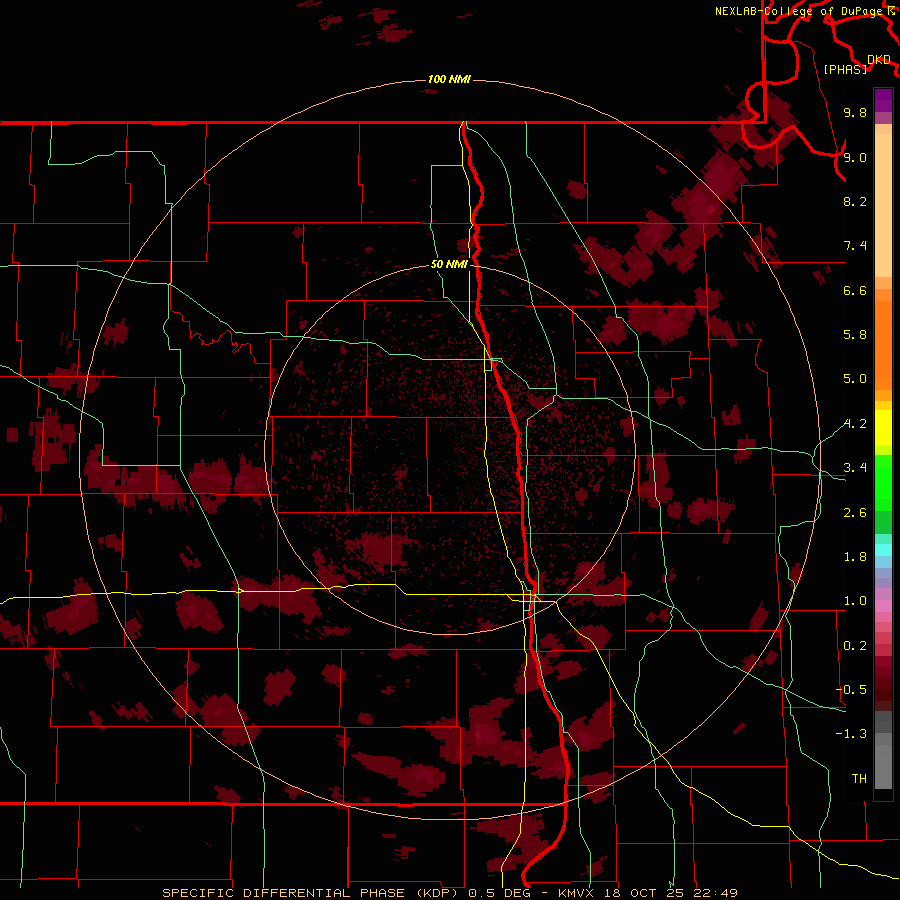Viewport: 900px width, 900px height.
Task: Click the "100 NMI" range ring label
Action: tap(449, 79)
